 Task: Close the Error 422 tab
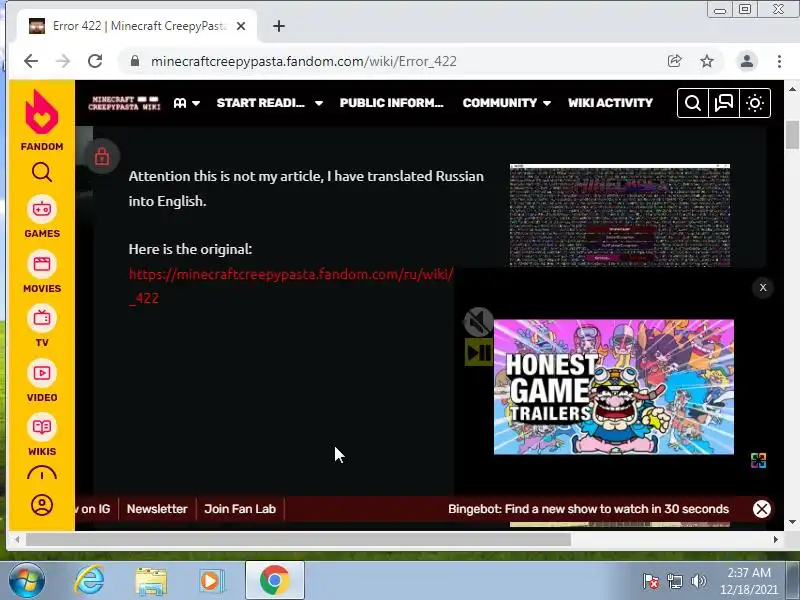click(x=241, y=26)
